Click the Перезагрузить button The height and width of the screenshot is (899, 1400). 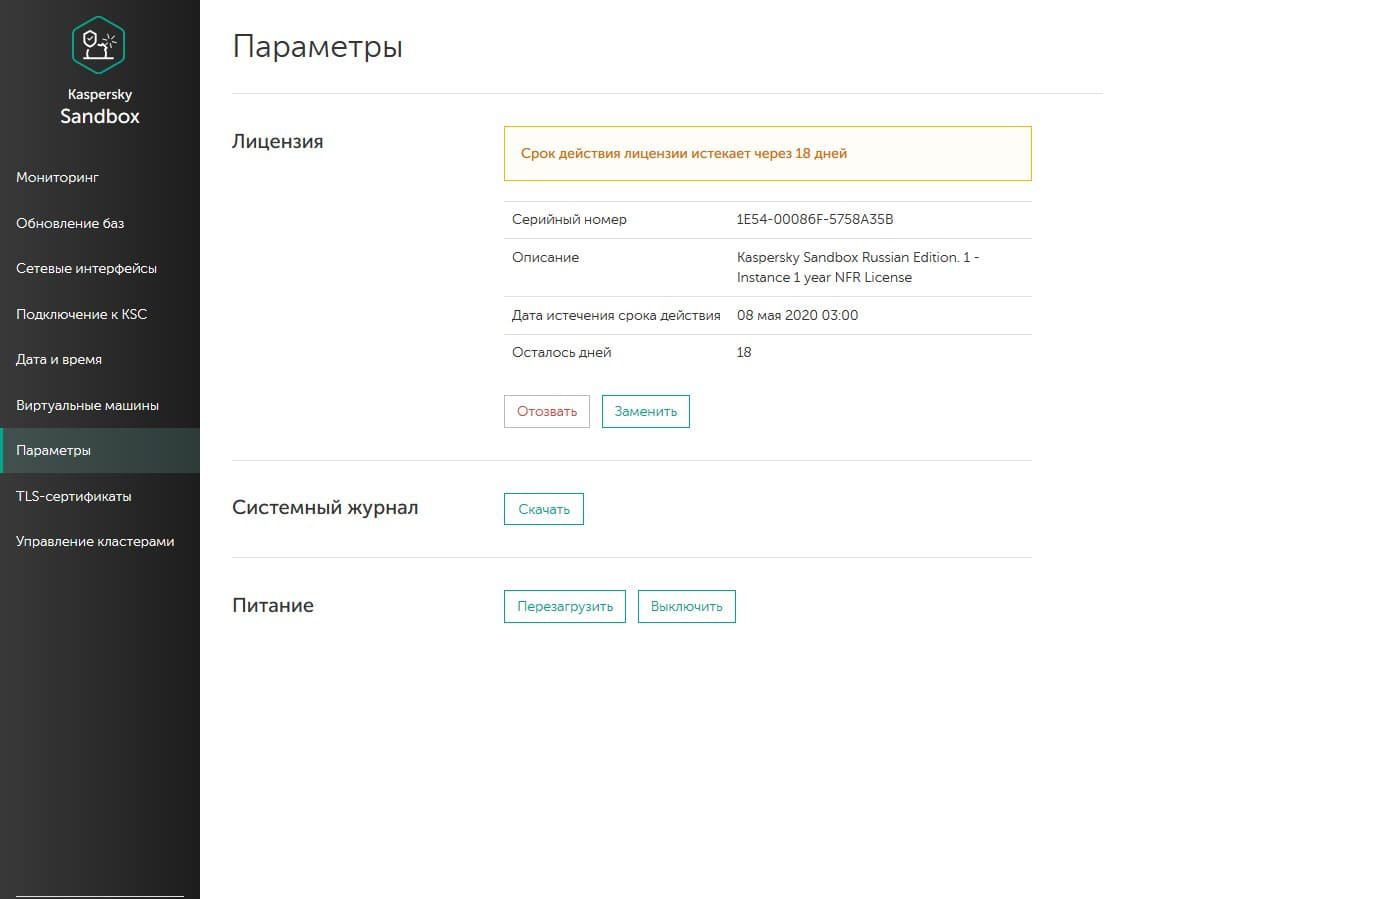pyautogui.click(x=565, y=606)
